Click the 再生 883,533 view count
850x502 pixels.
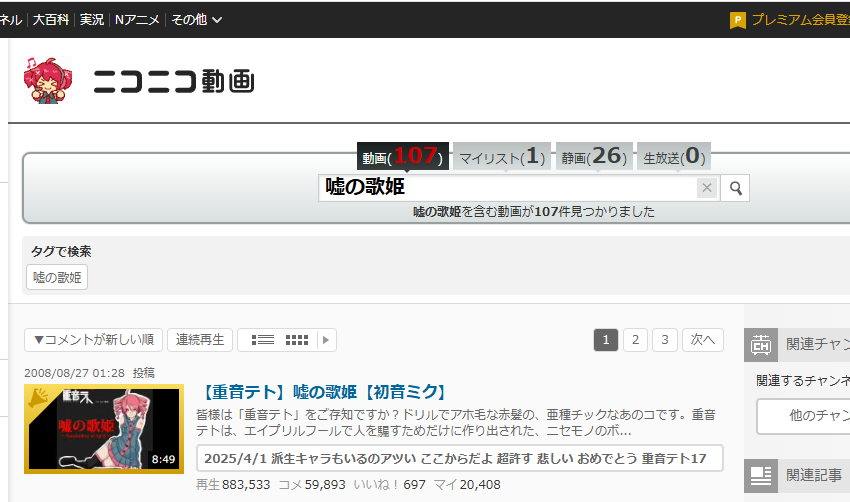(x=233, y=485)
